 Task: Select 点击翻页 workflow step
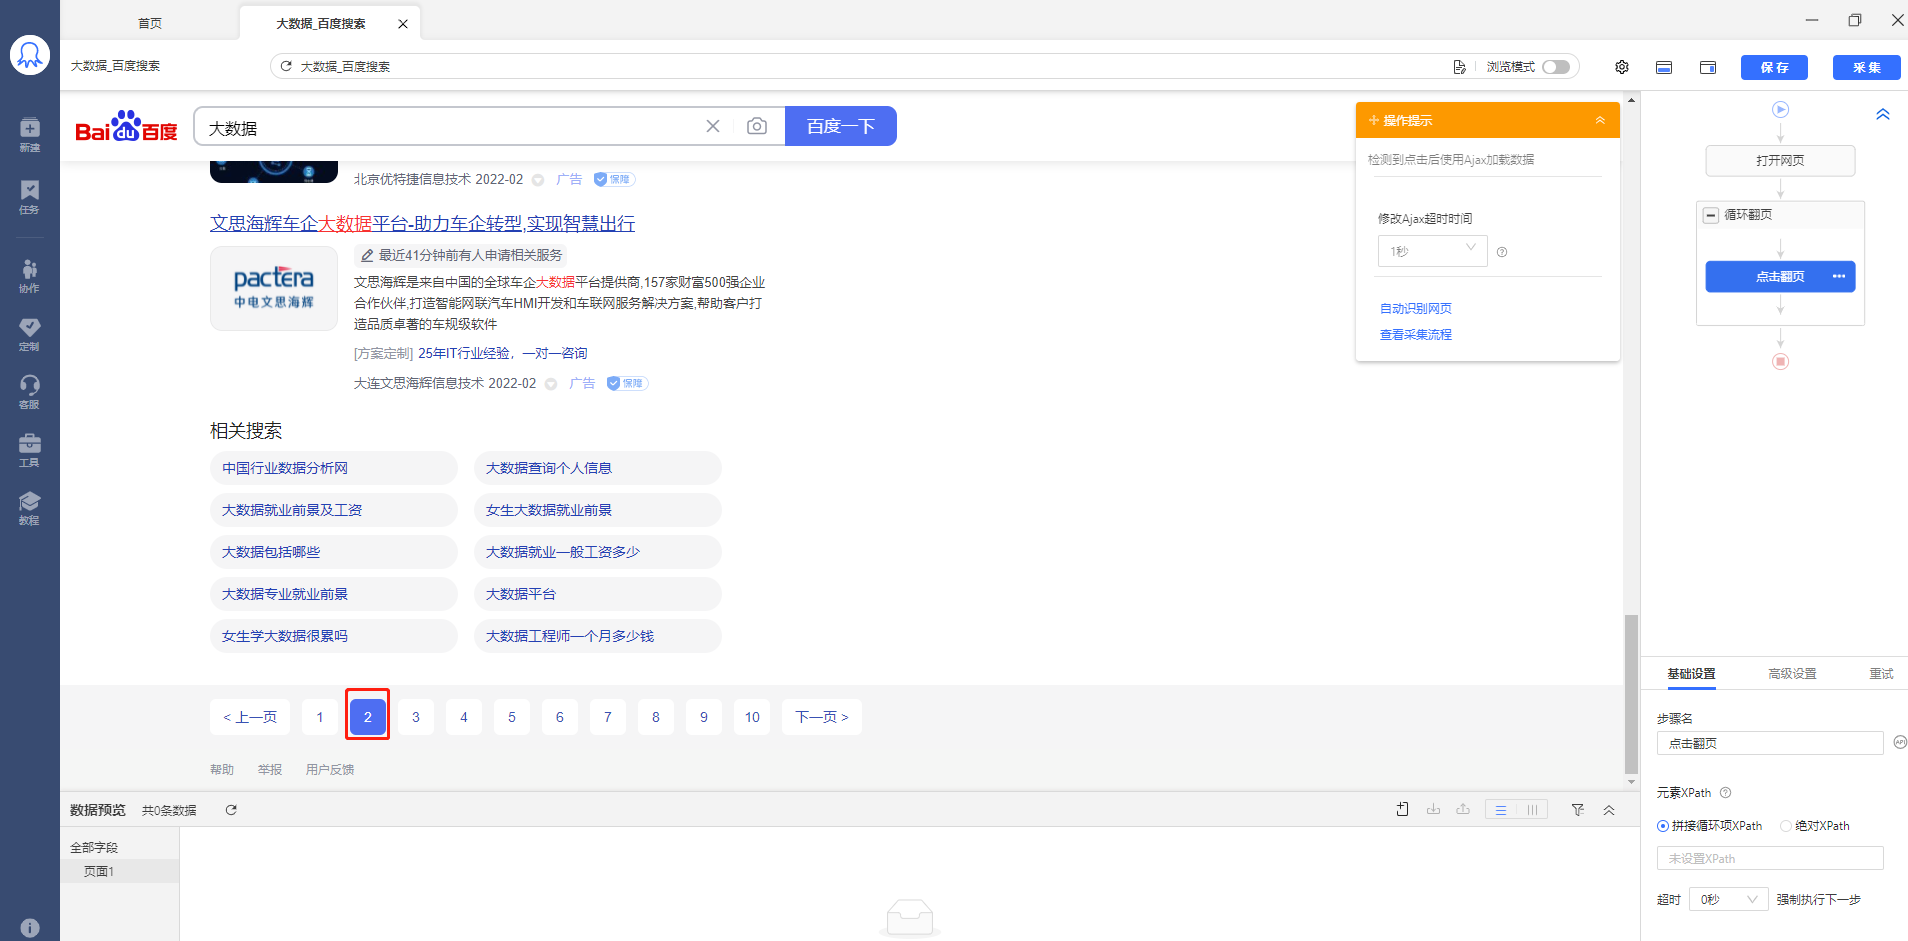click(x=1780, y=276)
